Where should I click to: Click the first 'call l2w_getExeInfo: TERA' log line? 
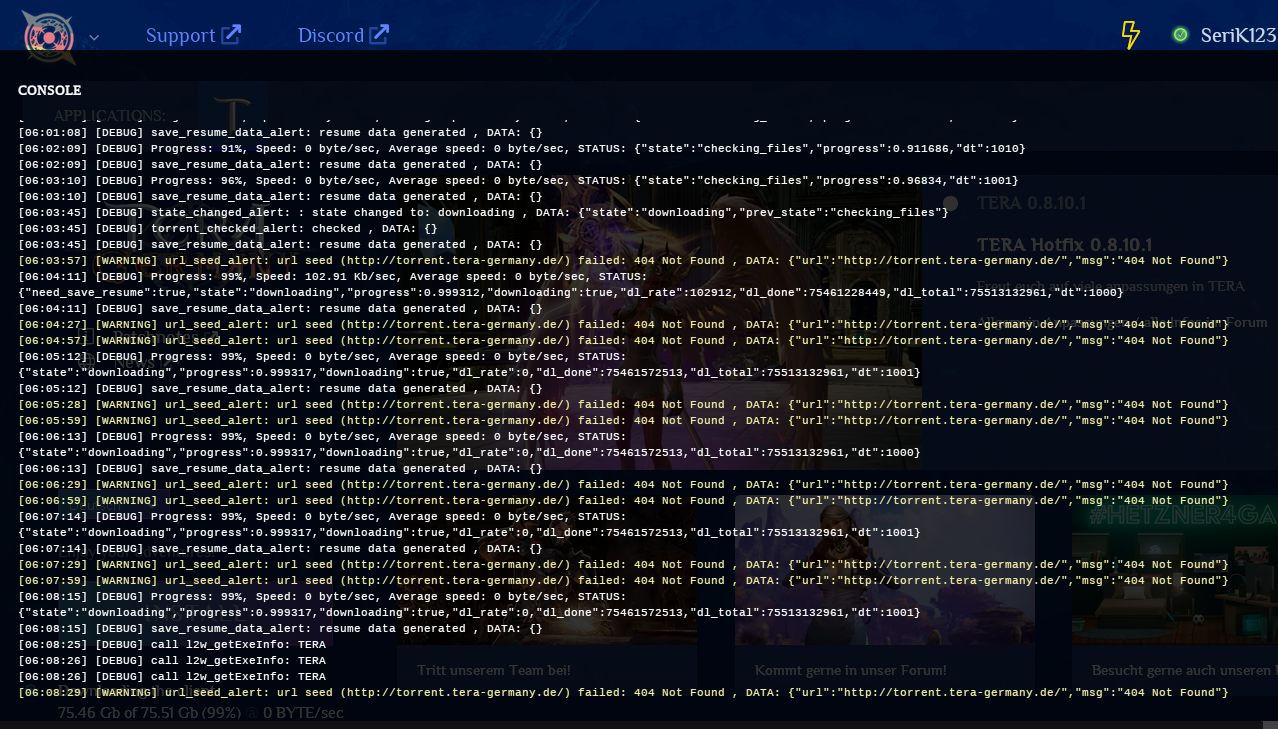point(172,645)
